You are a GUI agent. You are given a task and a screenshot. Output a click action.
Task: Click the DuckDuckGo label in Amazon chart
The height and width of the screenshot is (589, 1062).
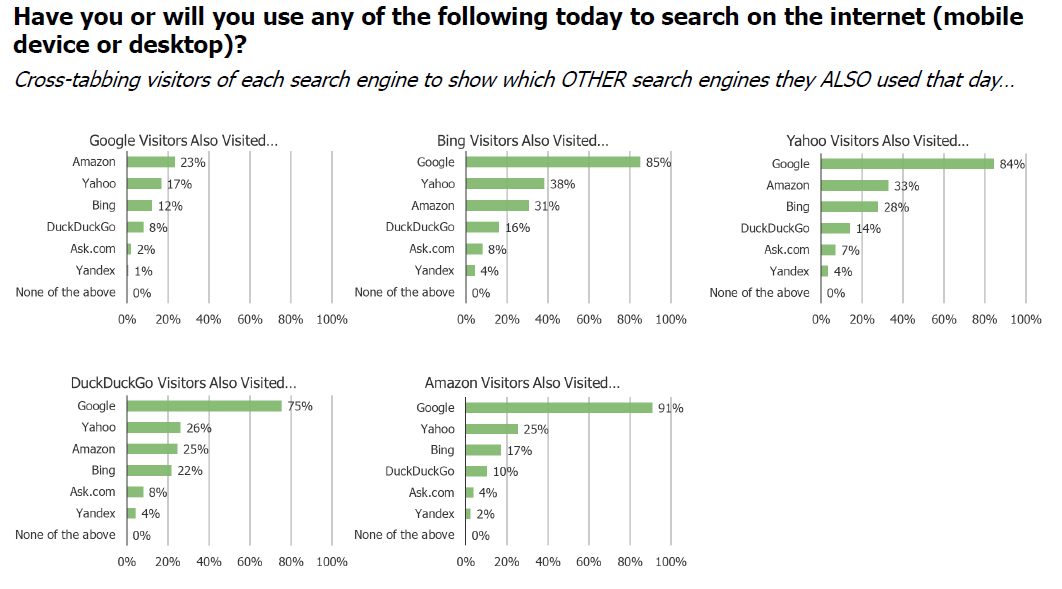click(420, 471)
